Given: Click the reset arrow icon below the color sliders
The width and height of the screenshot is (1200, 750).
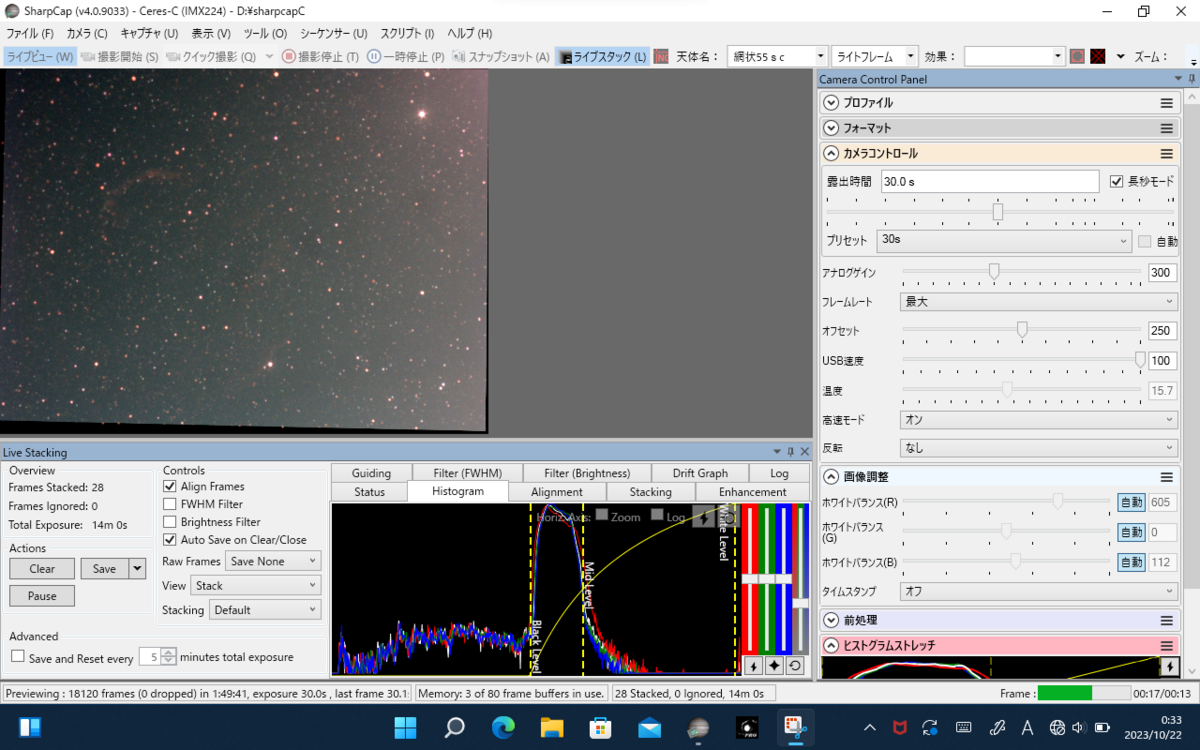Looking at the screenshot, I should 795,666.
